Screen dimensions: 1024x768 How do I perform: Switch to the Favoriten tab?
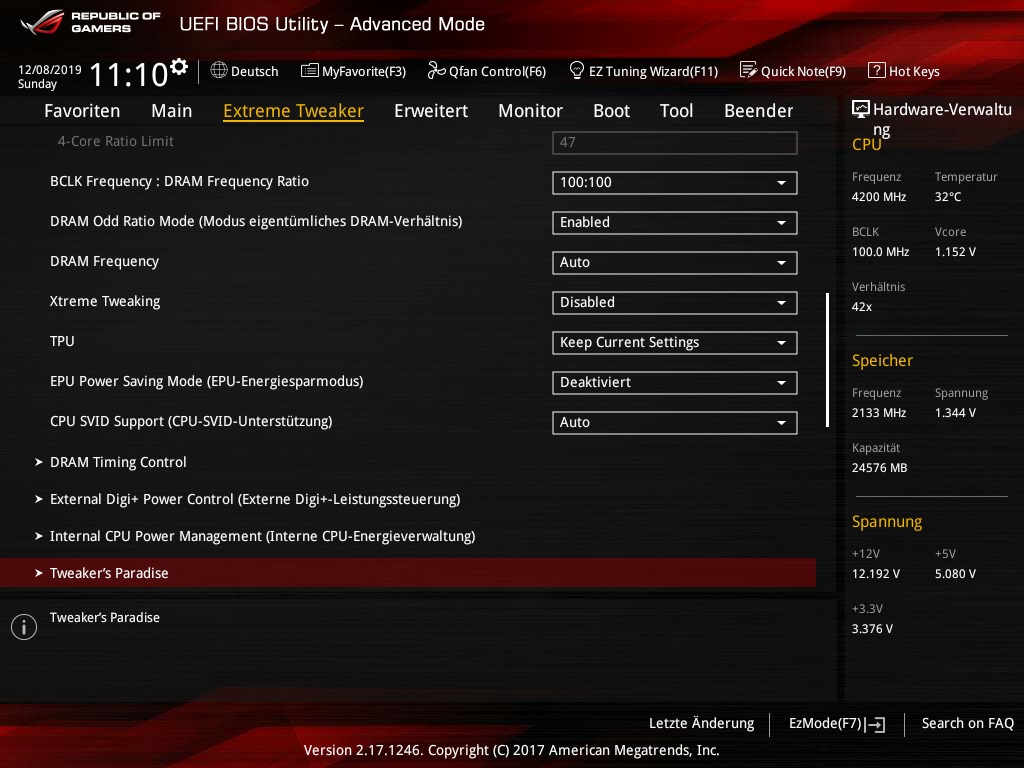82,111
